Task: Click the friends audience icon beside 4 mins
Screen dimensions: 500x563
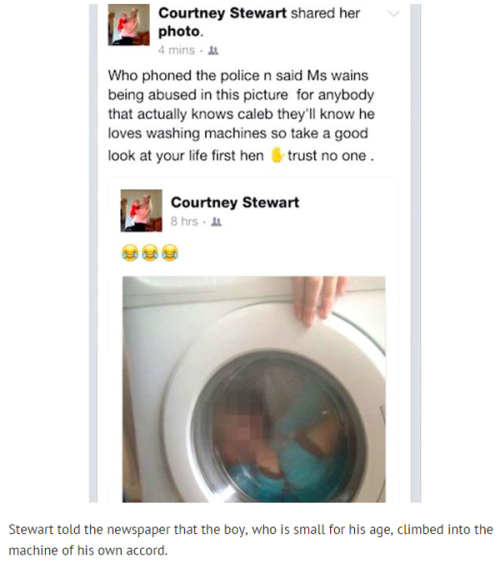Action: tap(214, 51)
